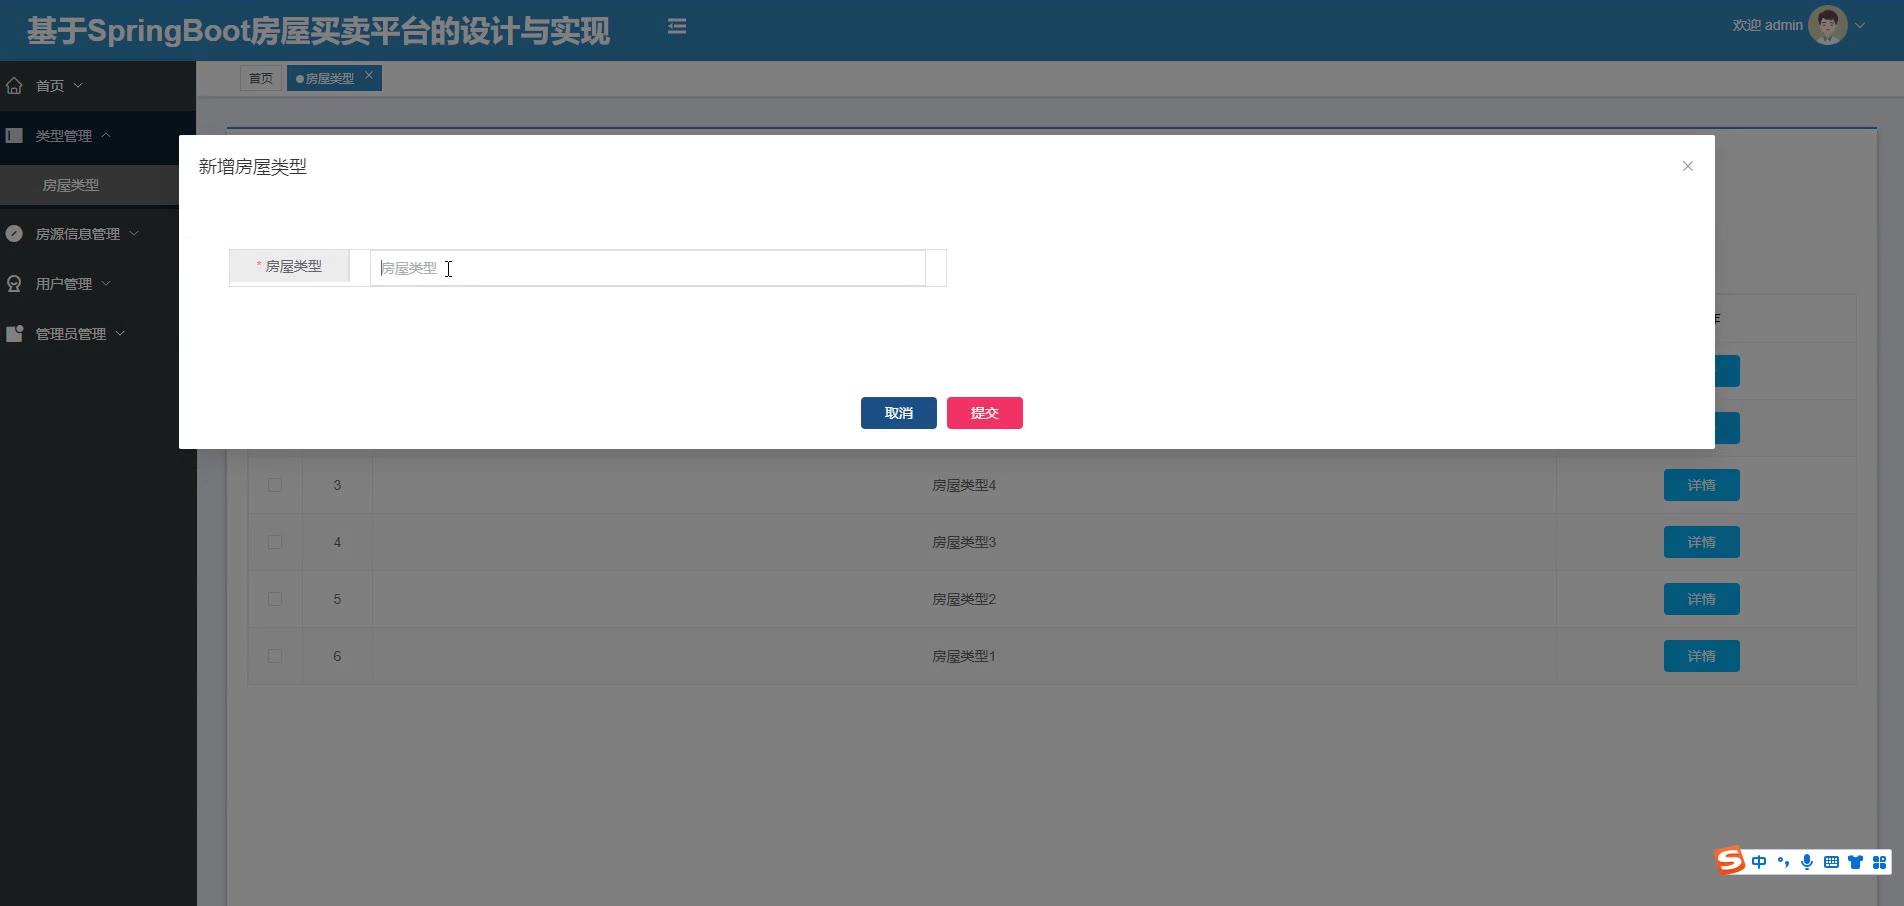Click the 房屋类型2 table cell
Image resolution: width=1904 pixels, height=906 pixels.
point(964,599)
